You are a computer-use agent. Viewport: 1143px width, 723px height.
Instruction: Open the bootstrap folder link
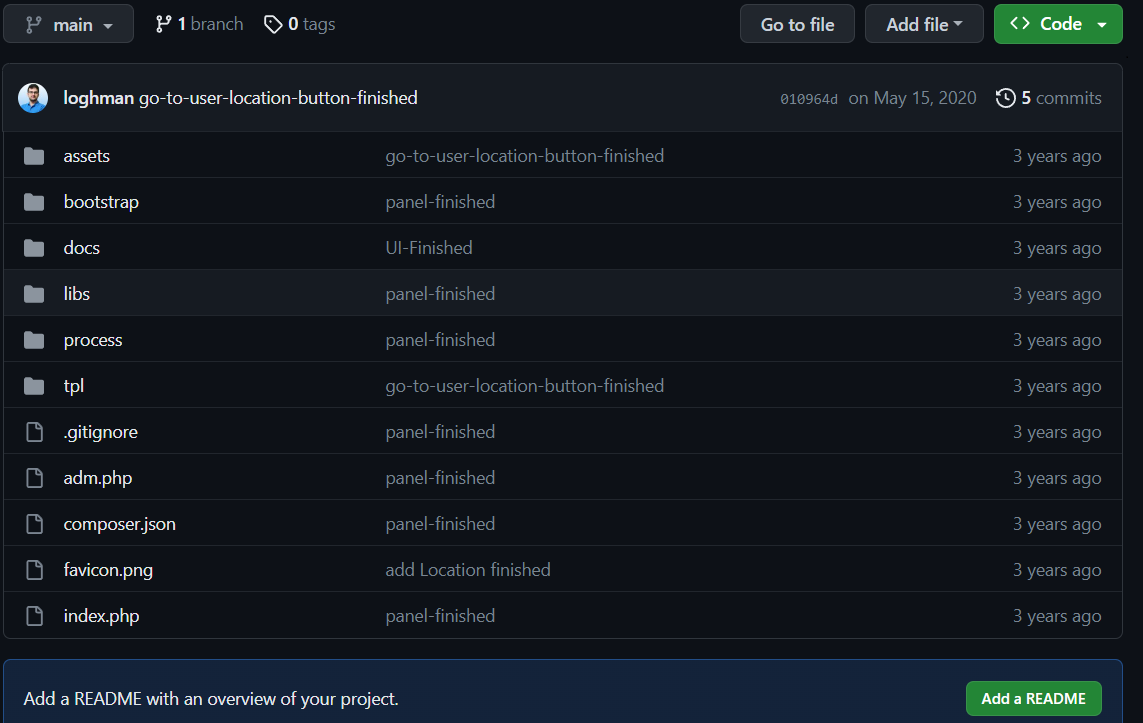[101, 202]
